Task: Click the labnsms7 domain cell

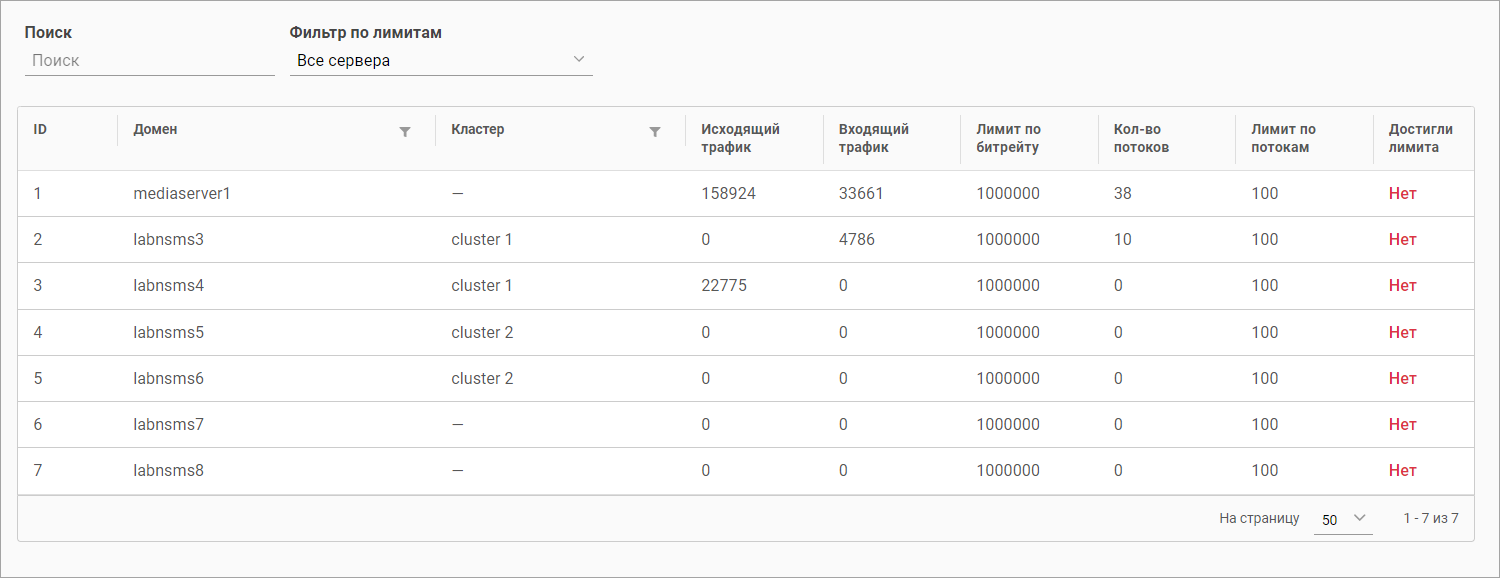Action: click(x=168, y=424)
